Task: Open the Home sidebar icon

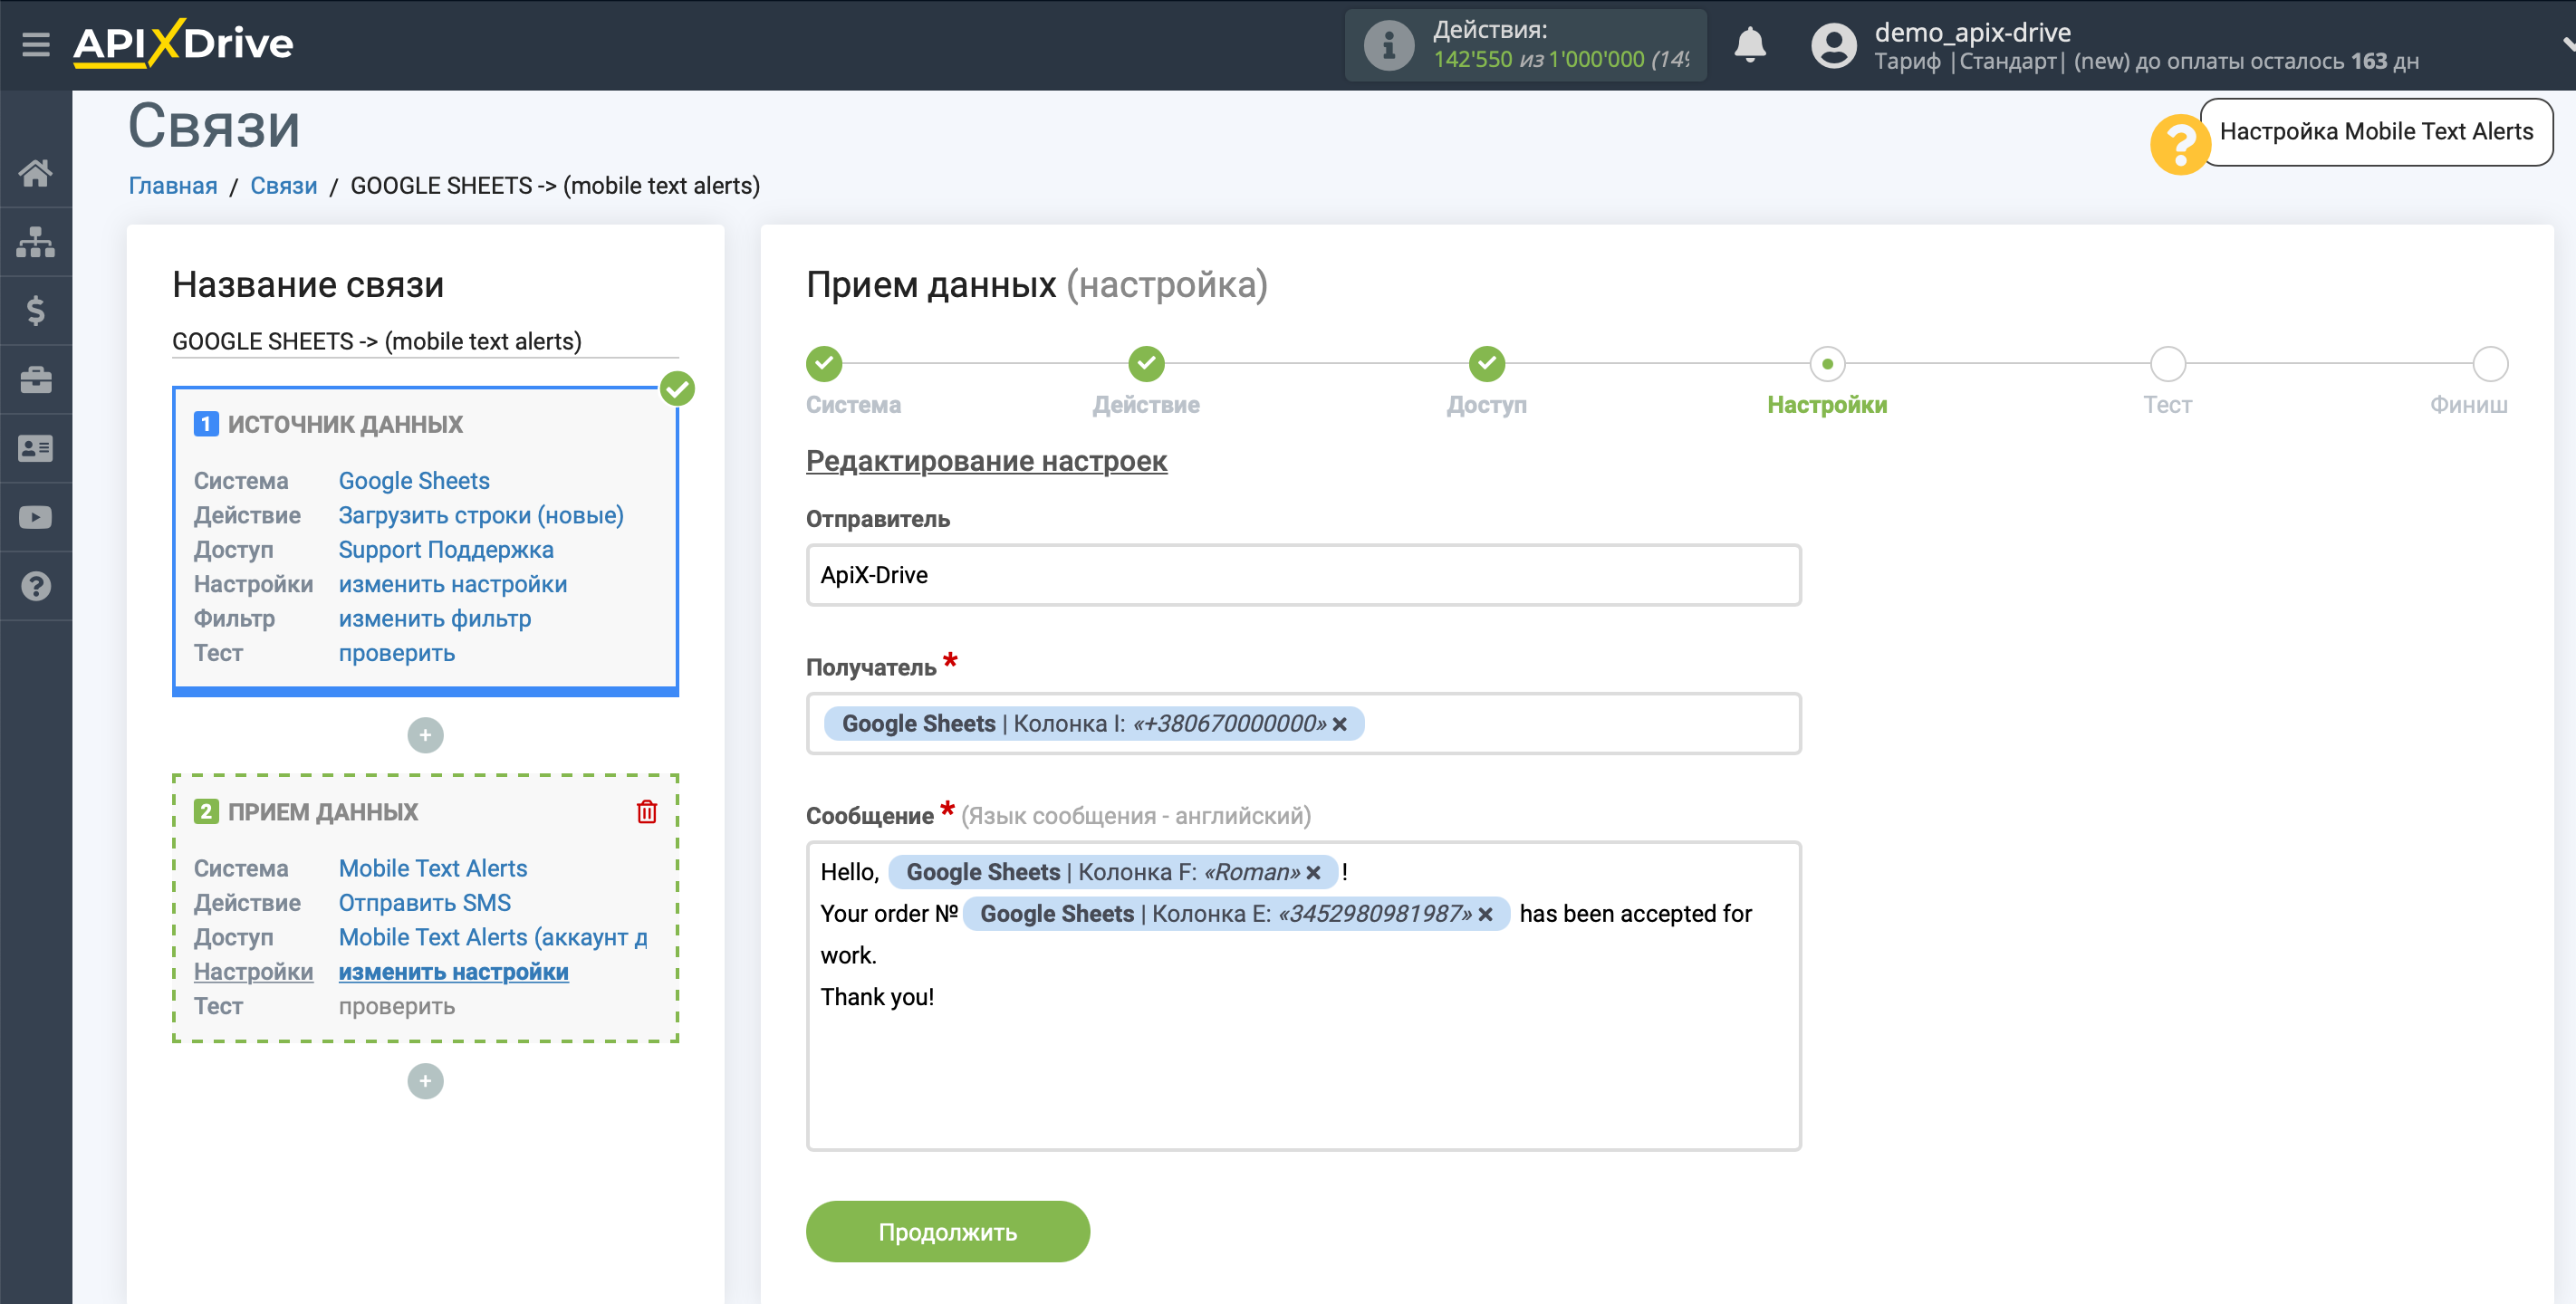Action: (36, 173)
